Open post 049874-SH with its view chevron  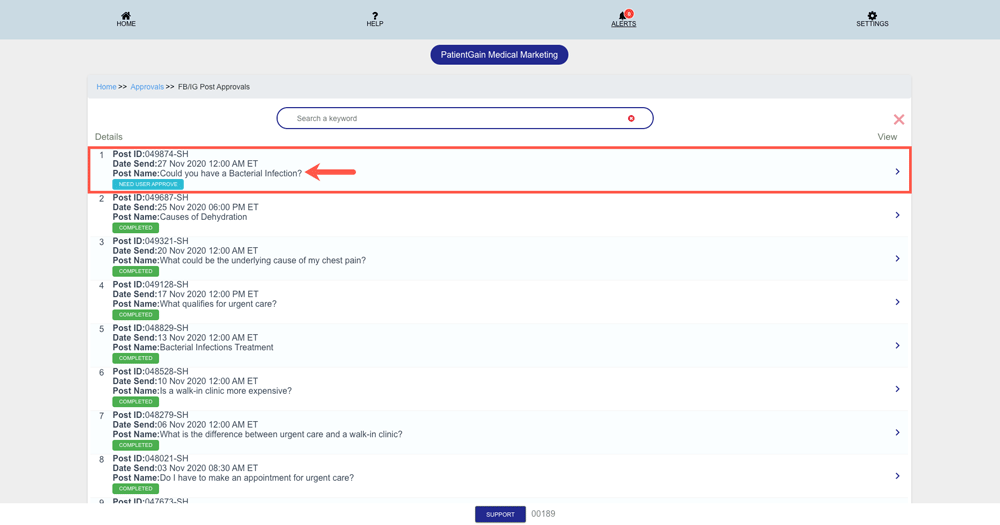click(897, 172)
